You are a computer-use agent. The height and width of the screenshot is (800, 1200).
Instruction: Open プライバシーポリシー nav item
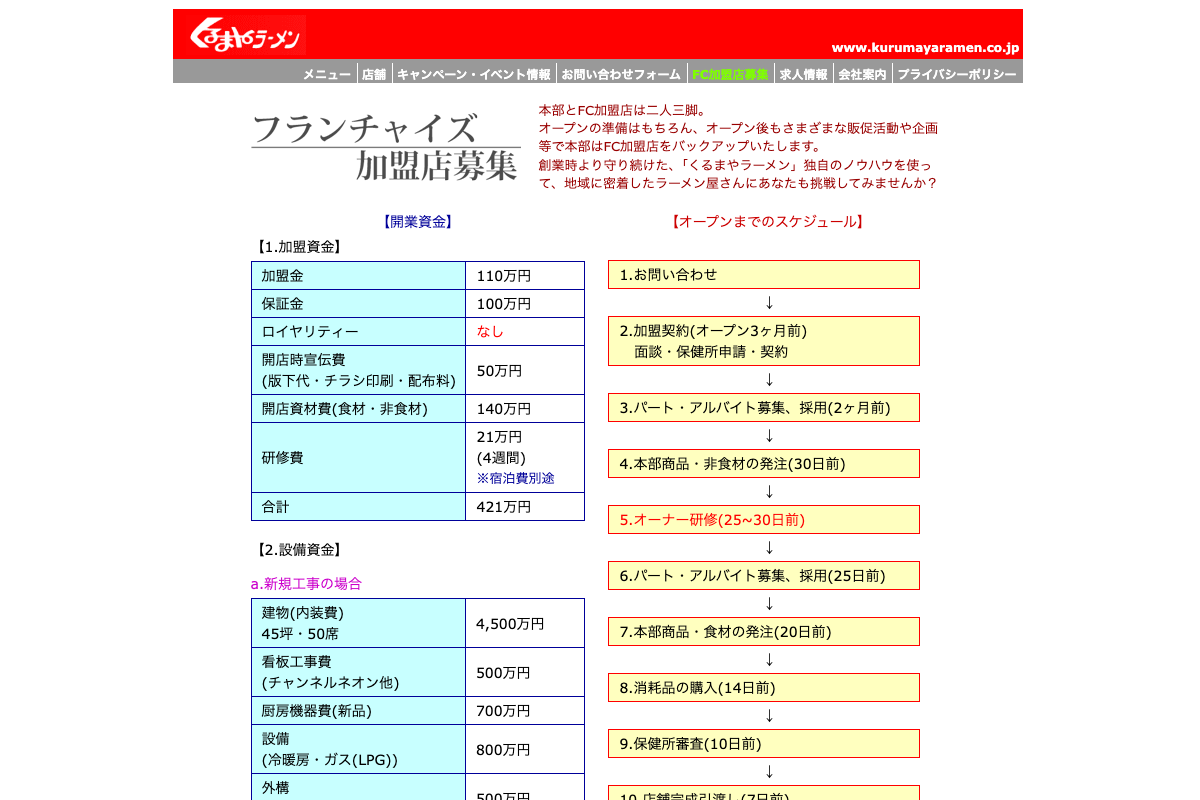point(957,74)
